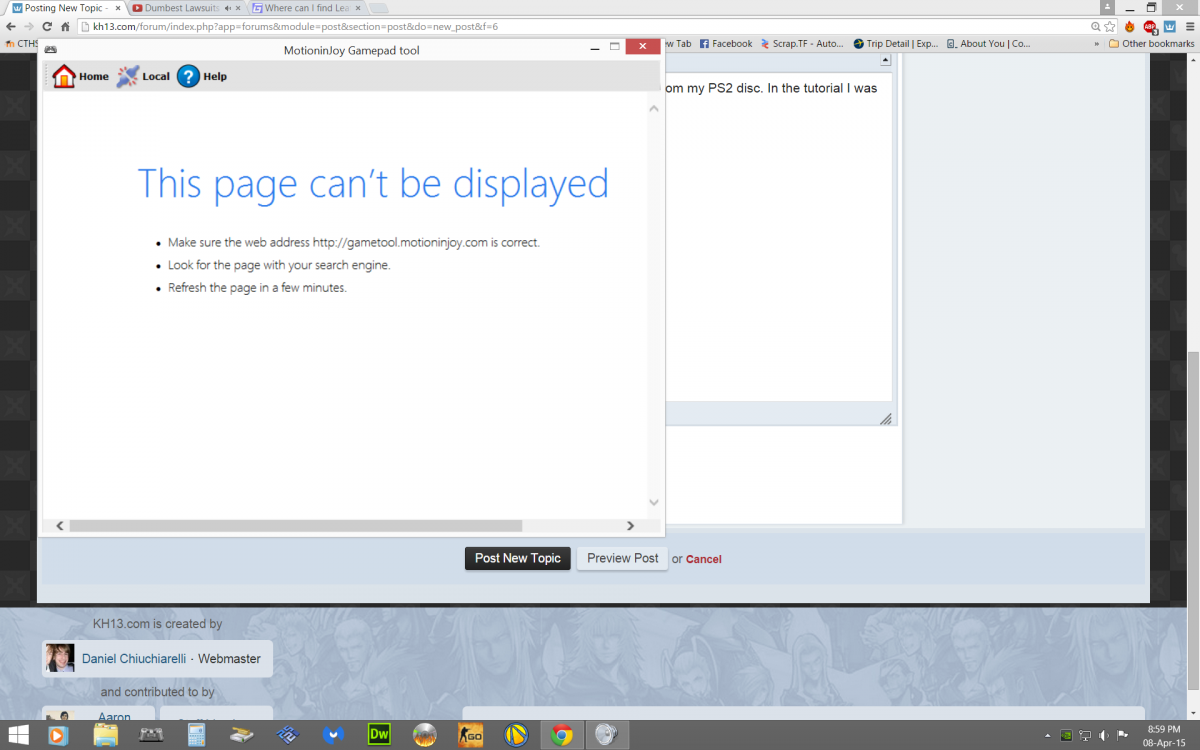This screenshot has width=1200, height=750.
Task: Reload the page in Chrome
Action: 46,26
